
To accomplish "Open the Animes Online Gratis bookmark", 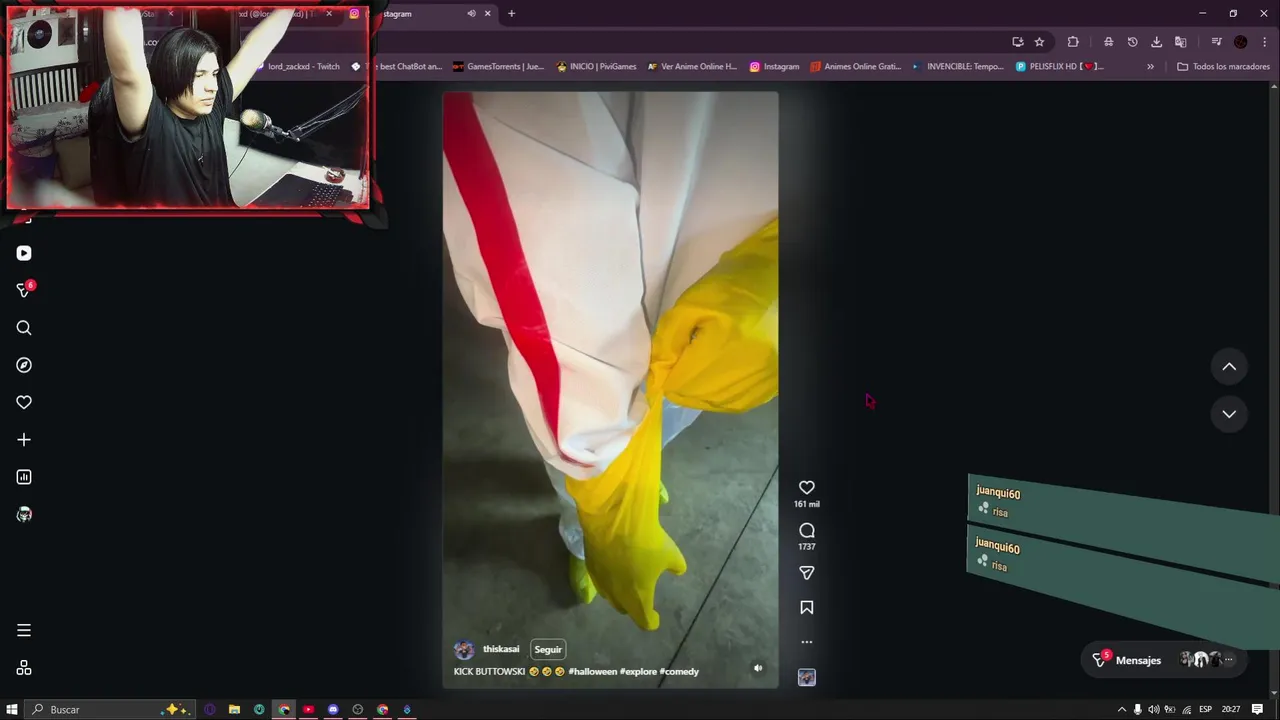I will [x=856, y=67].
